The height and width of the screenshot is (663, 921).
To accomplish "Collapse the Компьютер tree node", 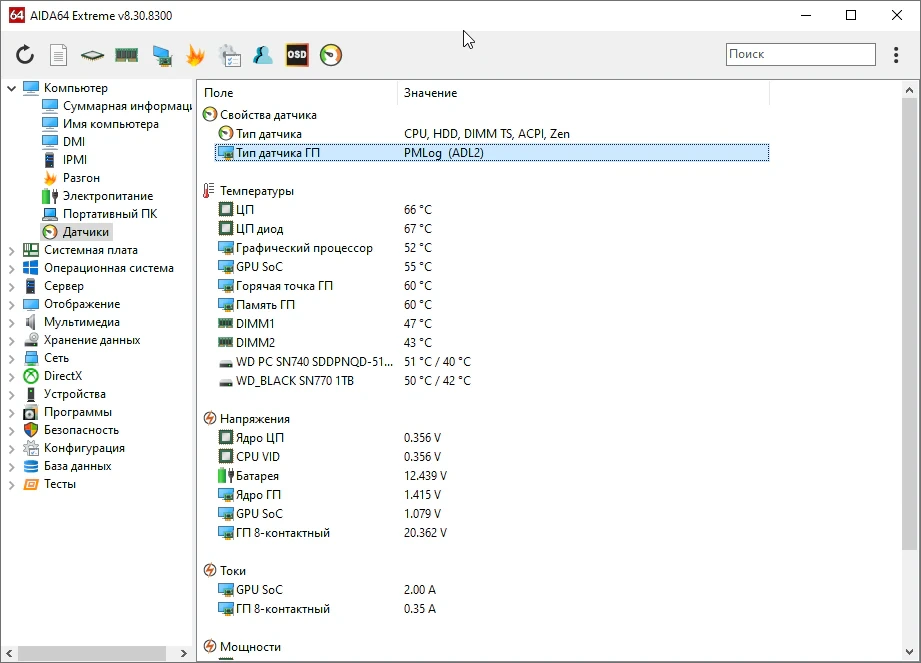I will click(11, 88).
